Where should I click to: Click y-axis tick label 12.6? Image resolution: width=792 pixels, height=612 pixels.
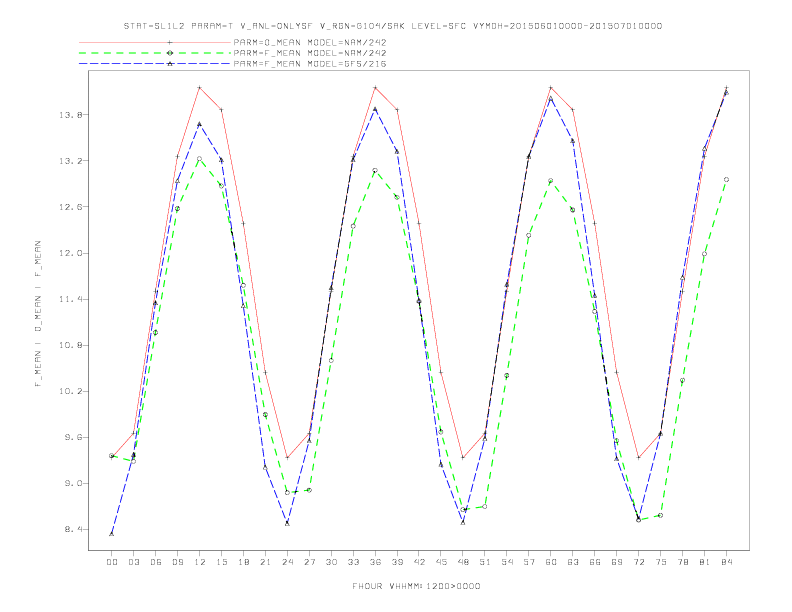click(71, 207)
